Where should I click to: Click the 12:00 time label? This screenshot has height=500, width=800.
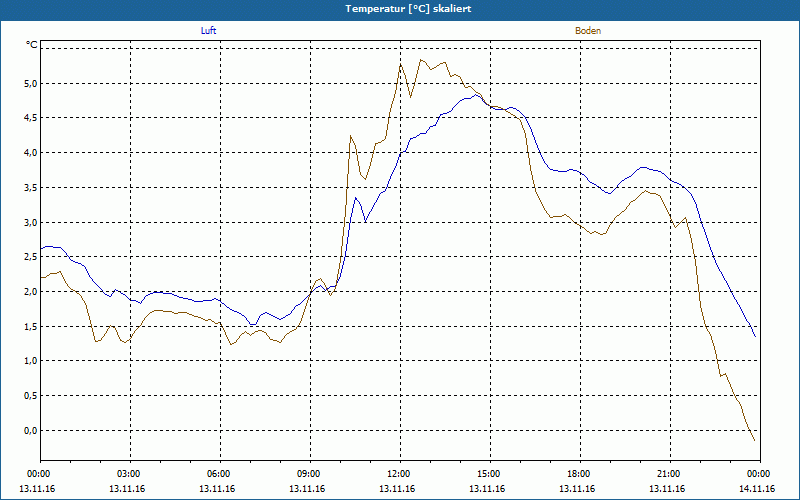pyautogui.click(x=400, y=474)
